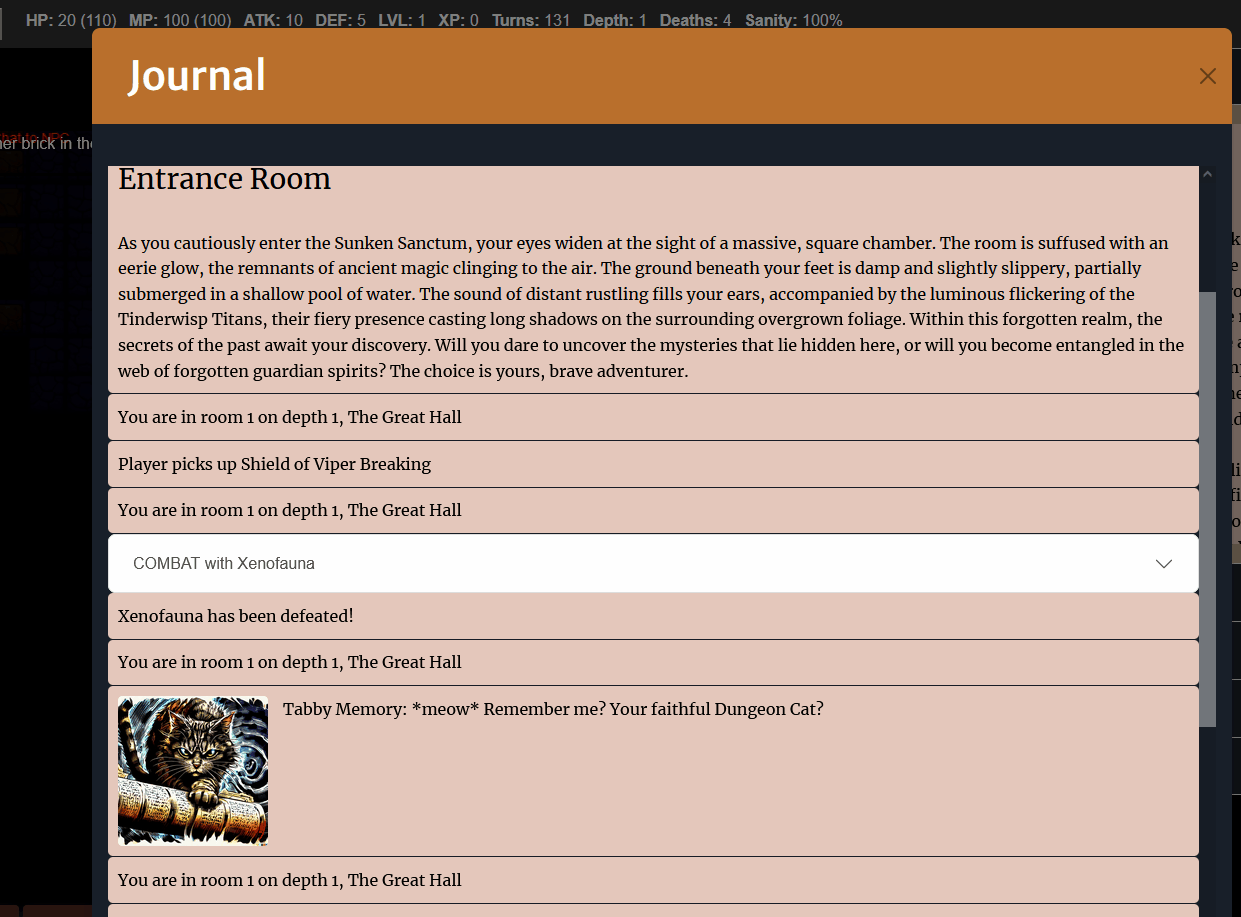Click the Turns: 131 counter
The width and height of the screenshot is (1241, 917).
(x=531, y=20)
